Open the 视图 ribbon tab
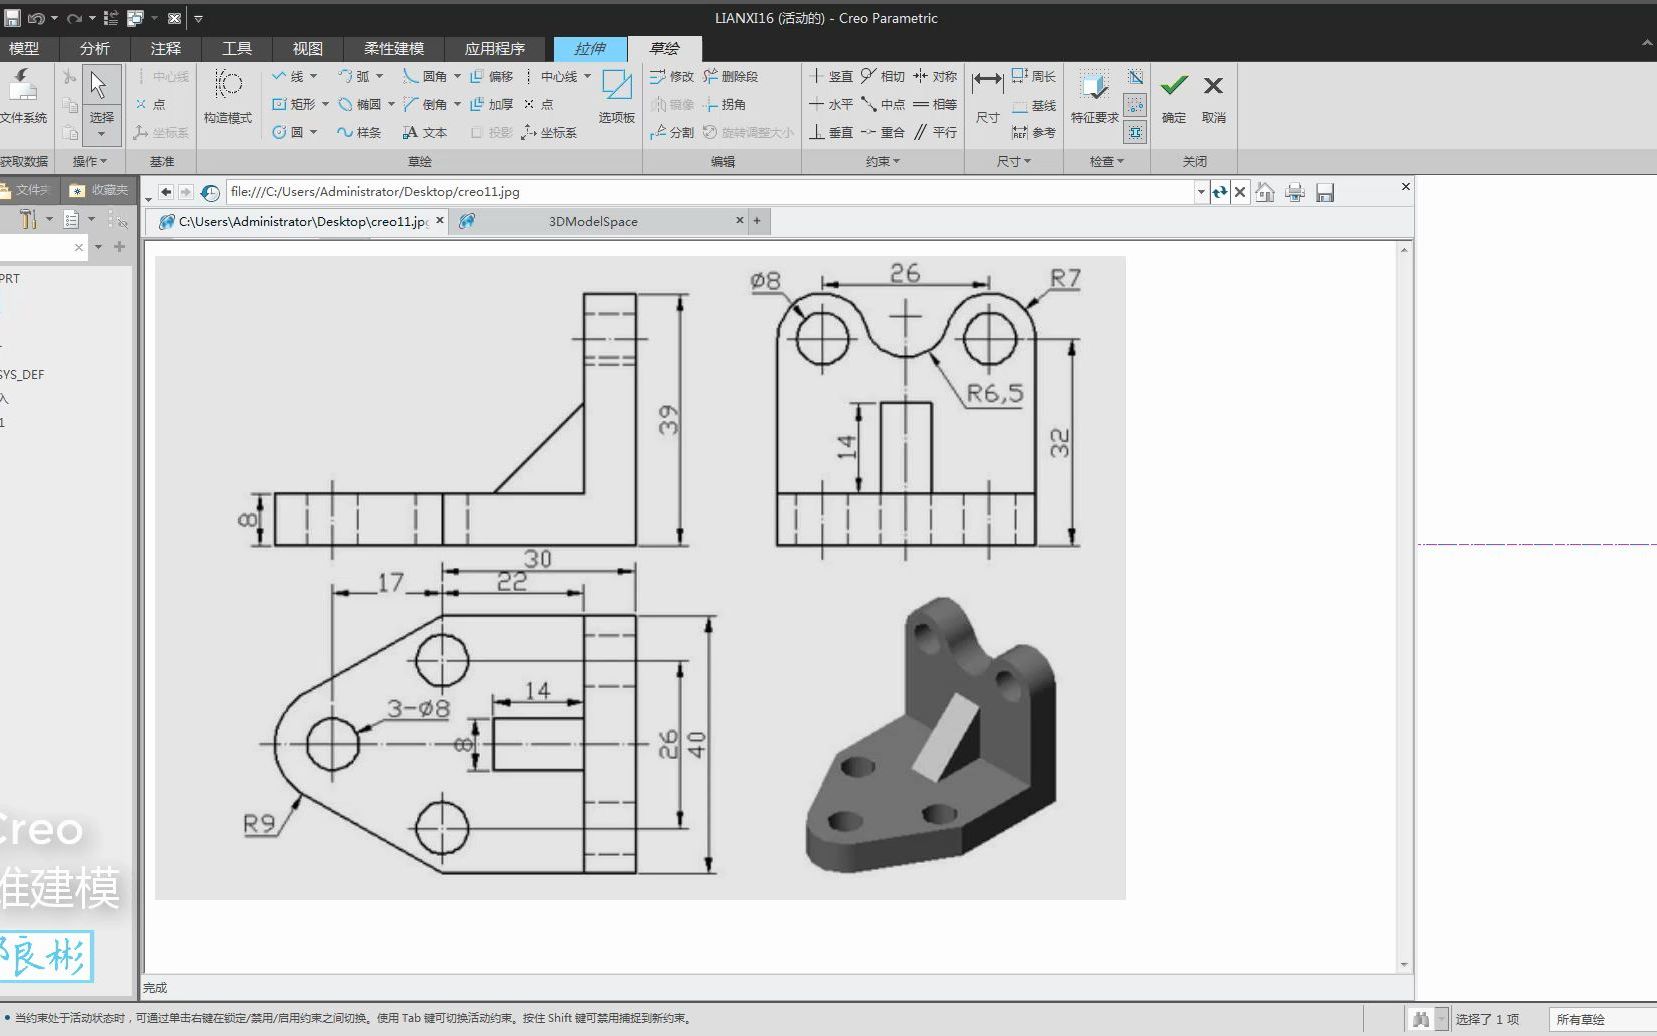The image size is (1657, 1036). point(308,48)
